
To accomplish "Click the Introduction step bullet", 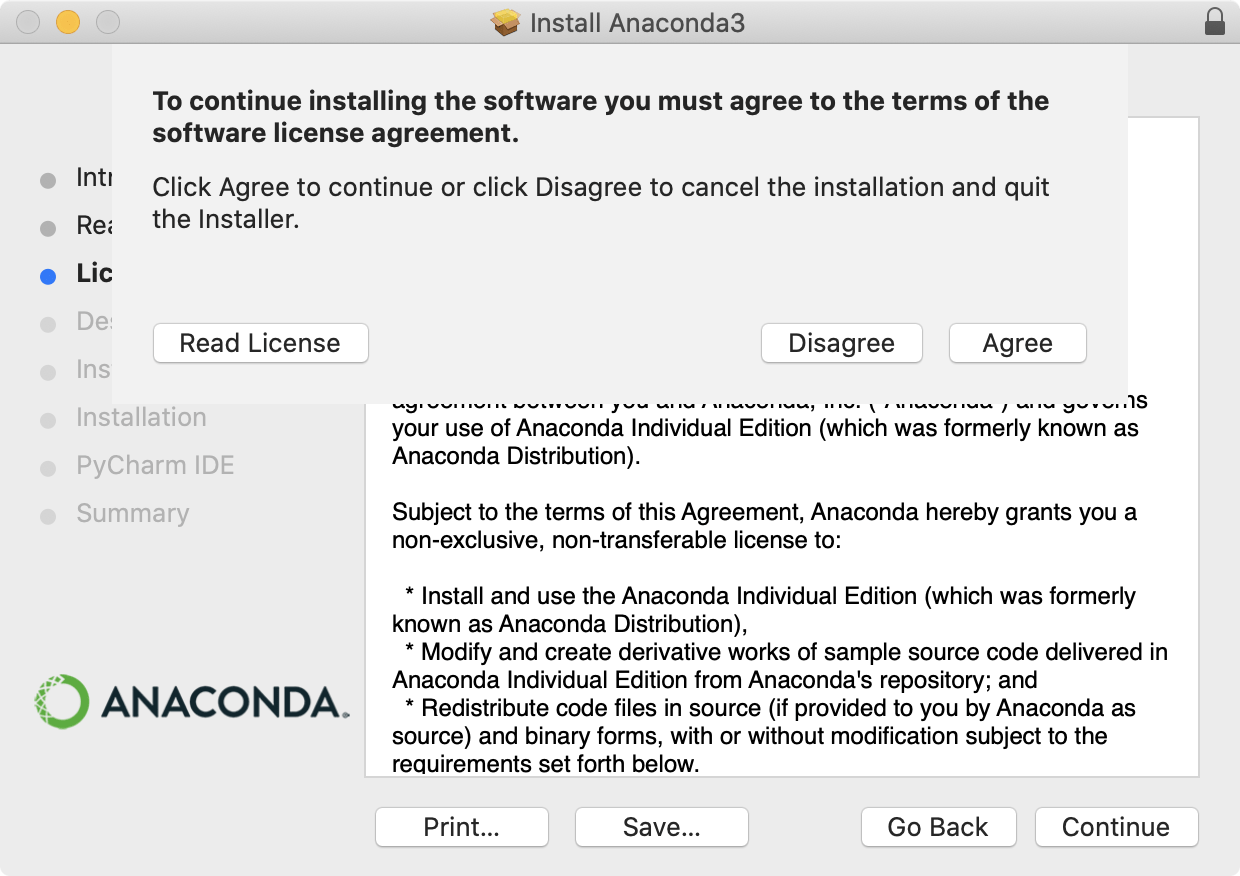I will (48, 181).
